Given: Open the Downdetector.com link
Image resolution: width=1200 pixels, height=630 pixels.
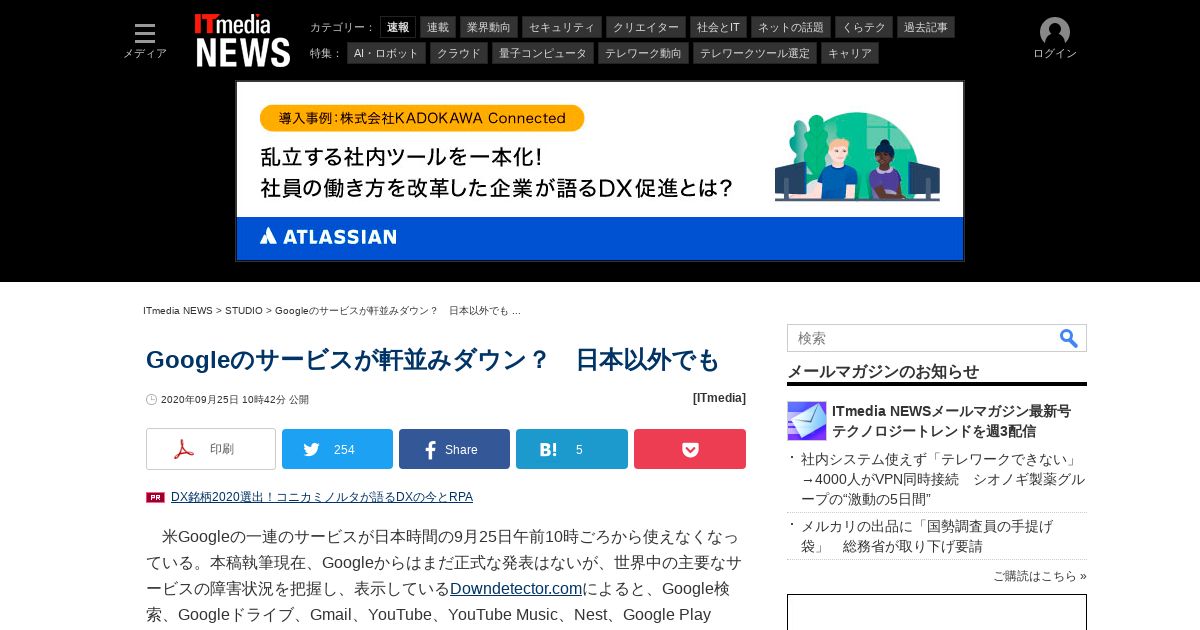Looking at the screenshot, I should pyautogui.click(x=516, y=588).
